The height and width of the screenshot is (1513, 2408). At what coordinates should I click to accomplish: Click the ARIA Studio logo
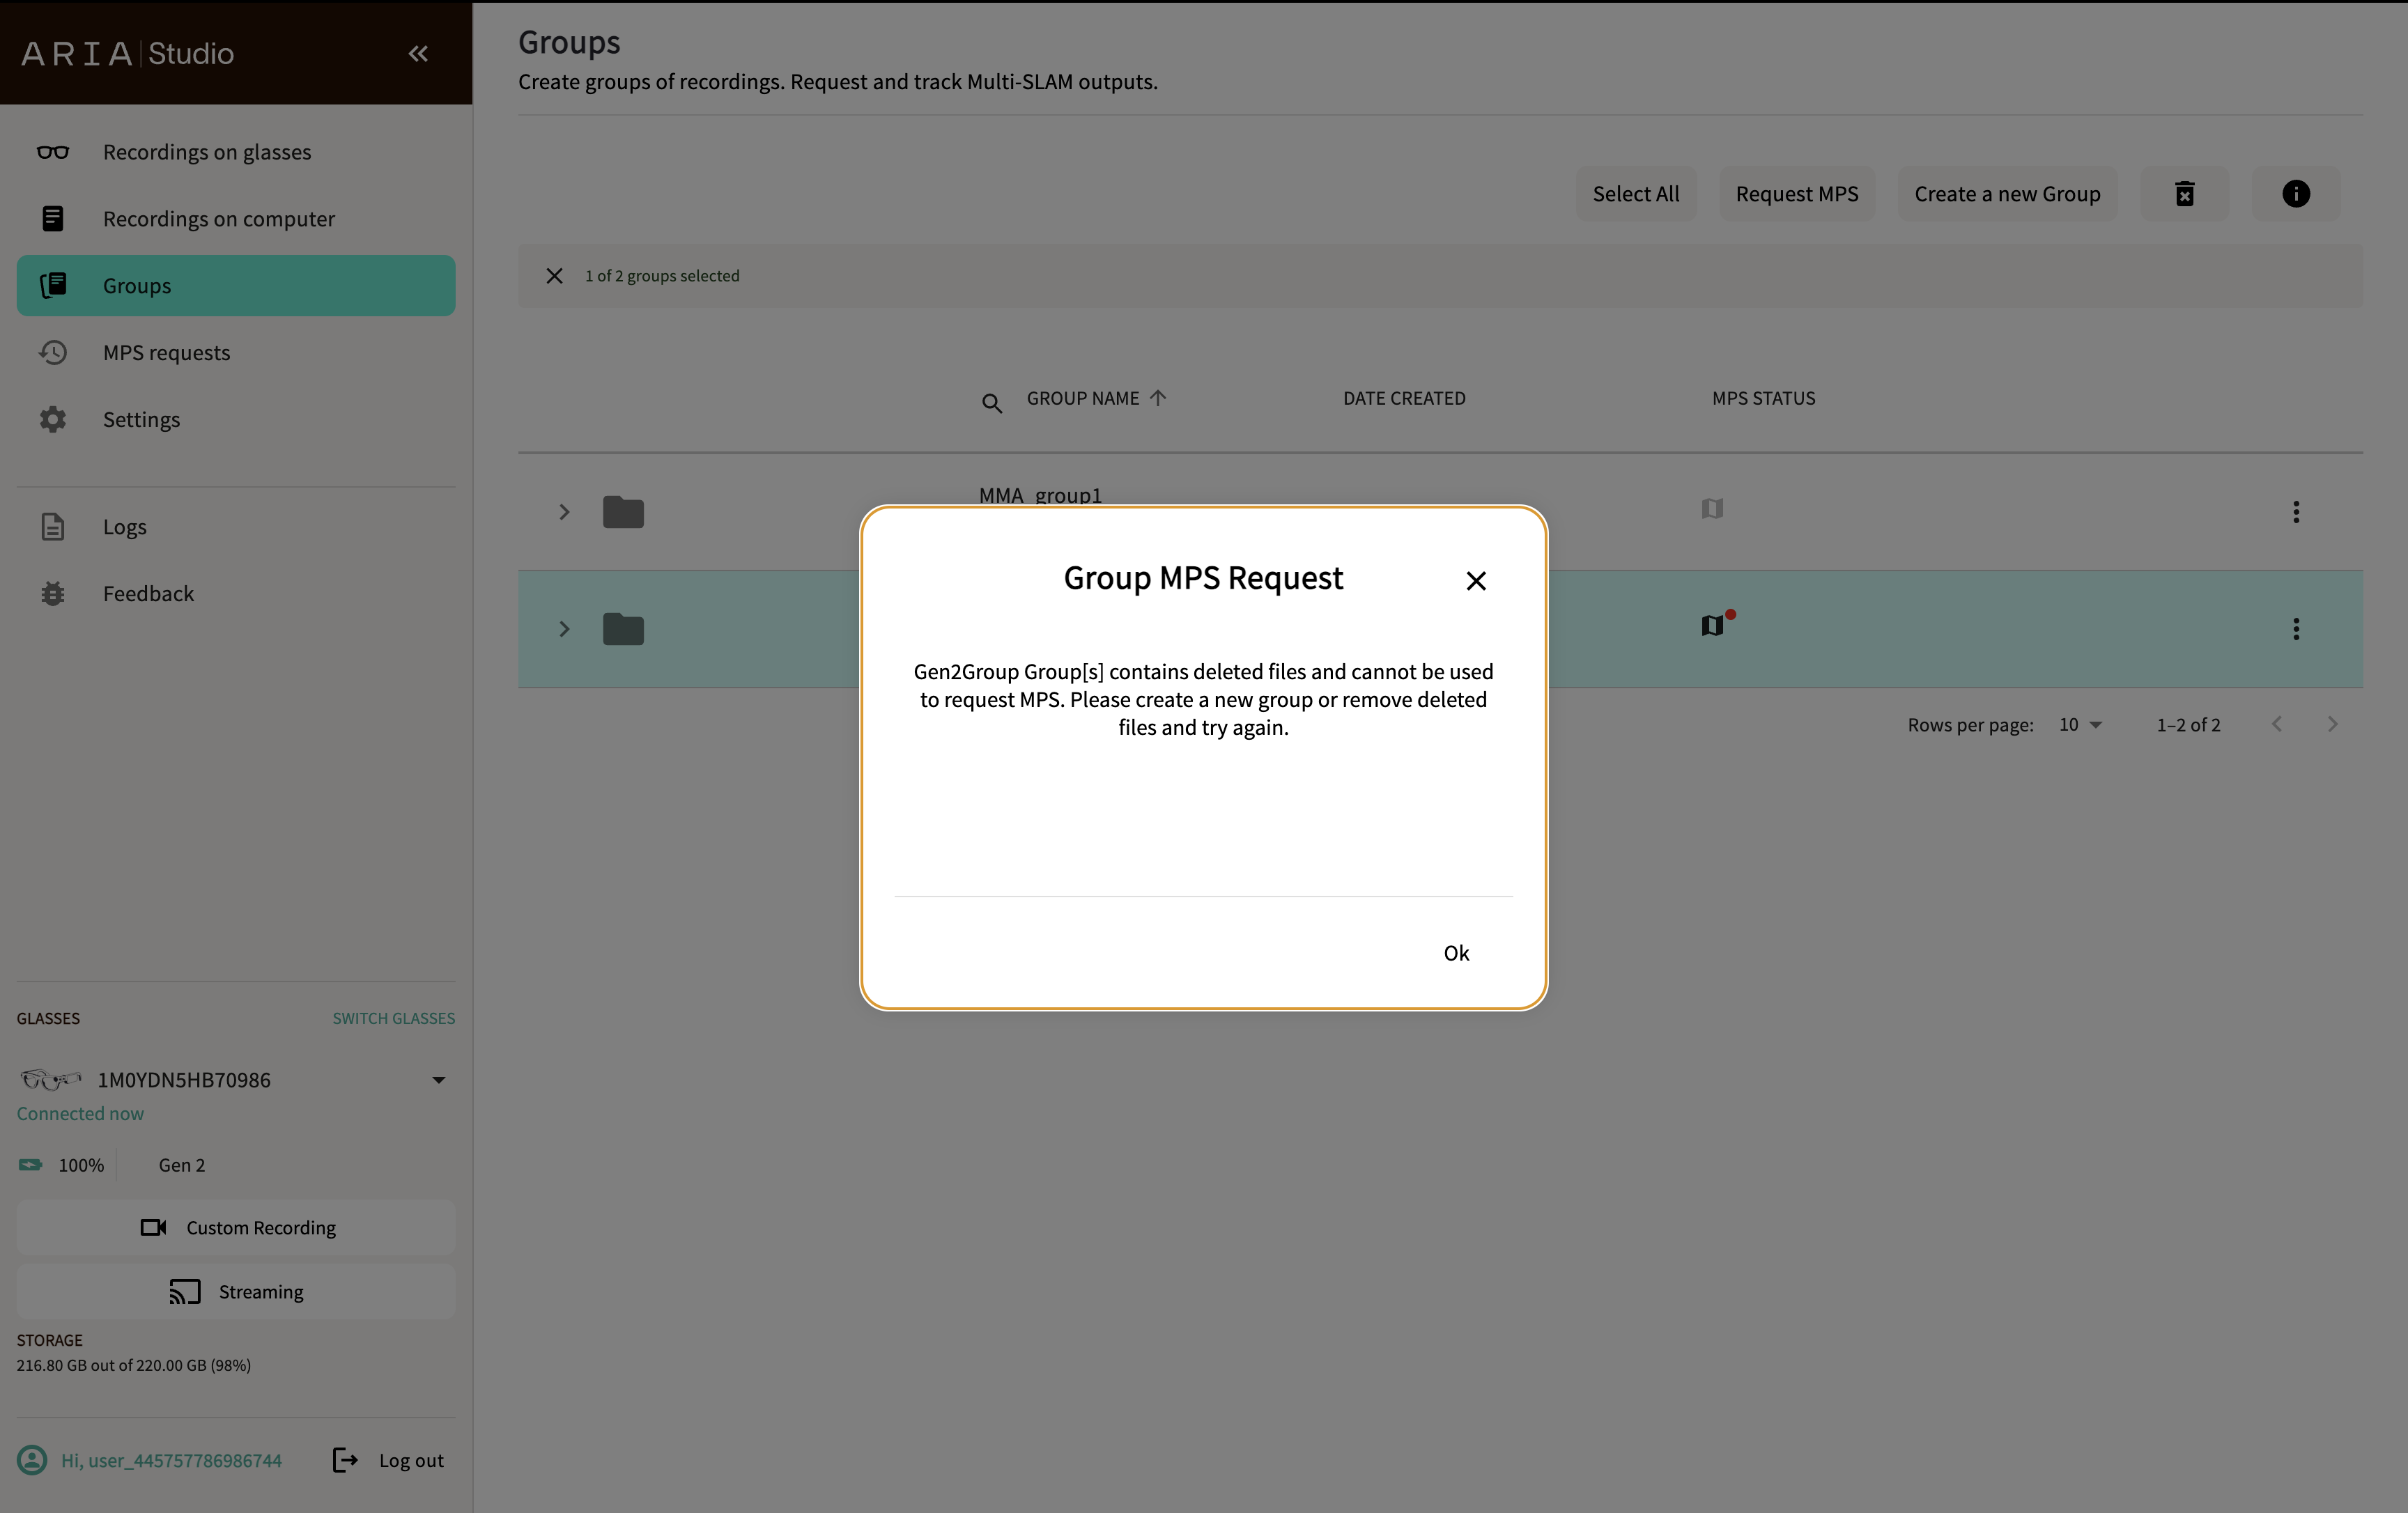128,53
